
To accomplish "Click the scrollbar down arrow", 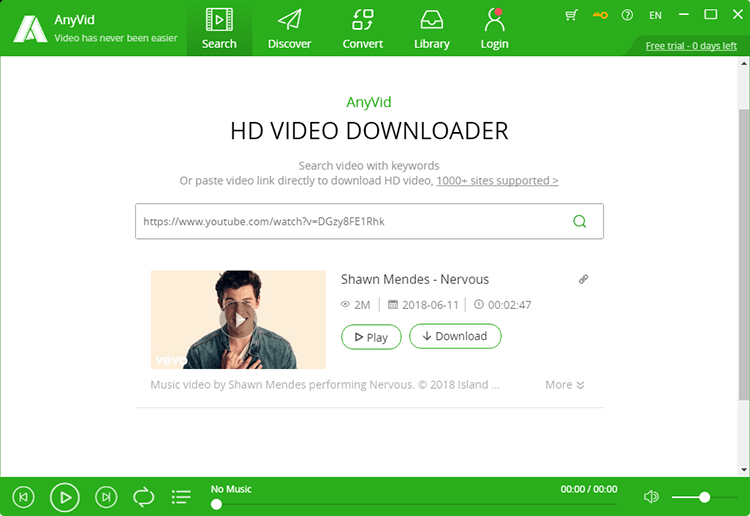I will 744,470.
